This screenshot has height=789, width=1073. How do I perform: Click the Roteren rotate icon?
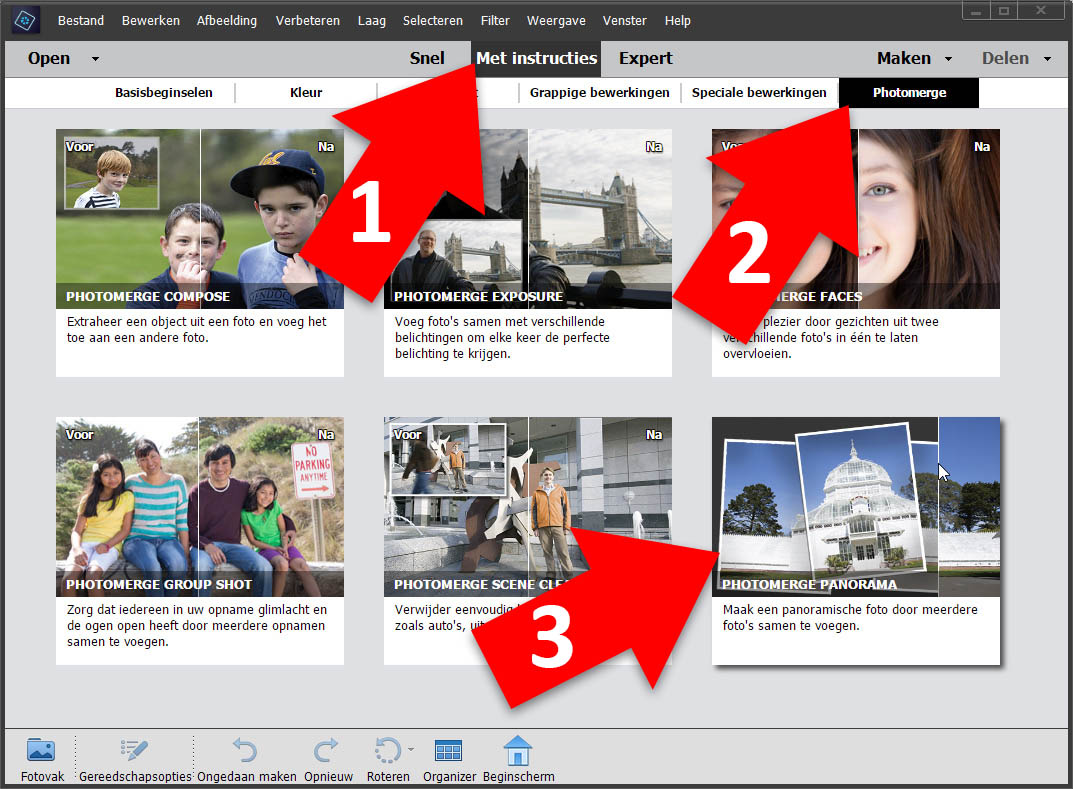385,751
